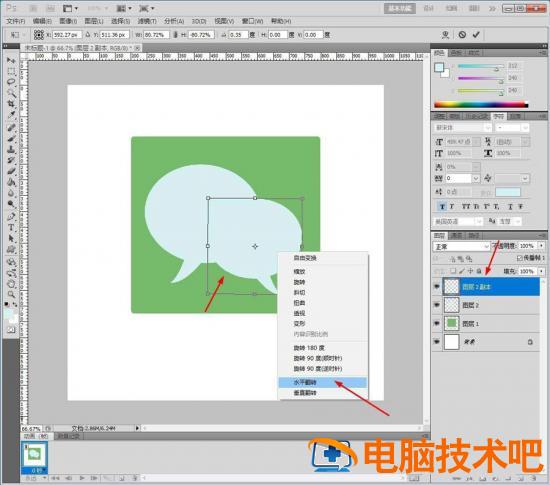Screen dimensions: 550x485
Task: Commit the transform with the checkmark icon
Action: click(x=476, y=35)
